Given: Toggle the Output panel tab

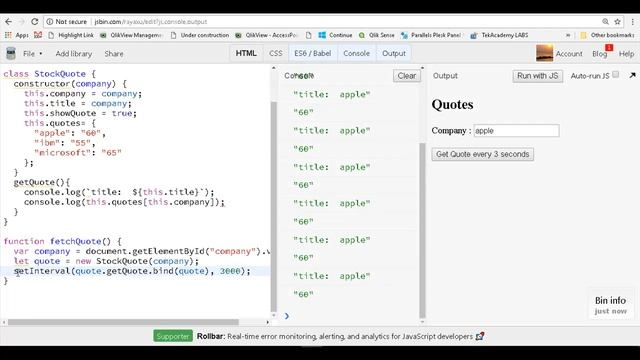Looking at the screenshot, I should click(x=394, y=53).
